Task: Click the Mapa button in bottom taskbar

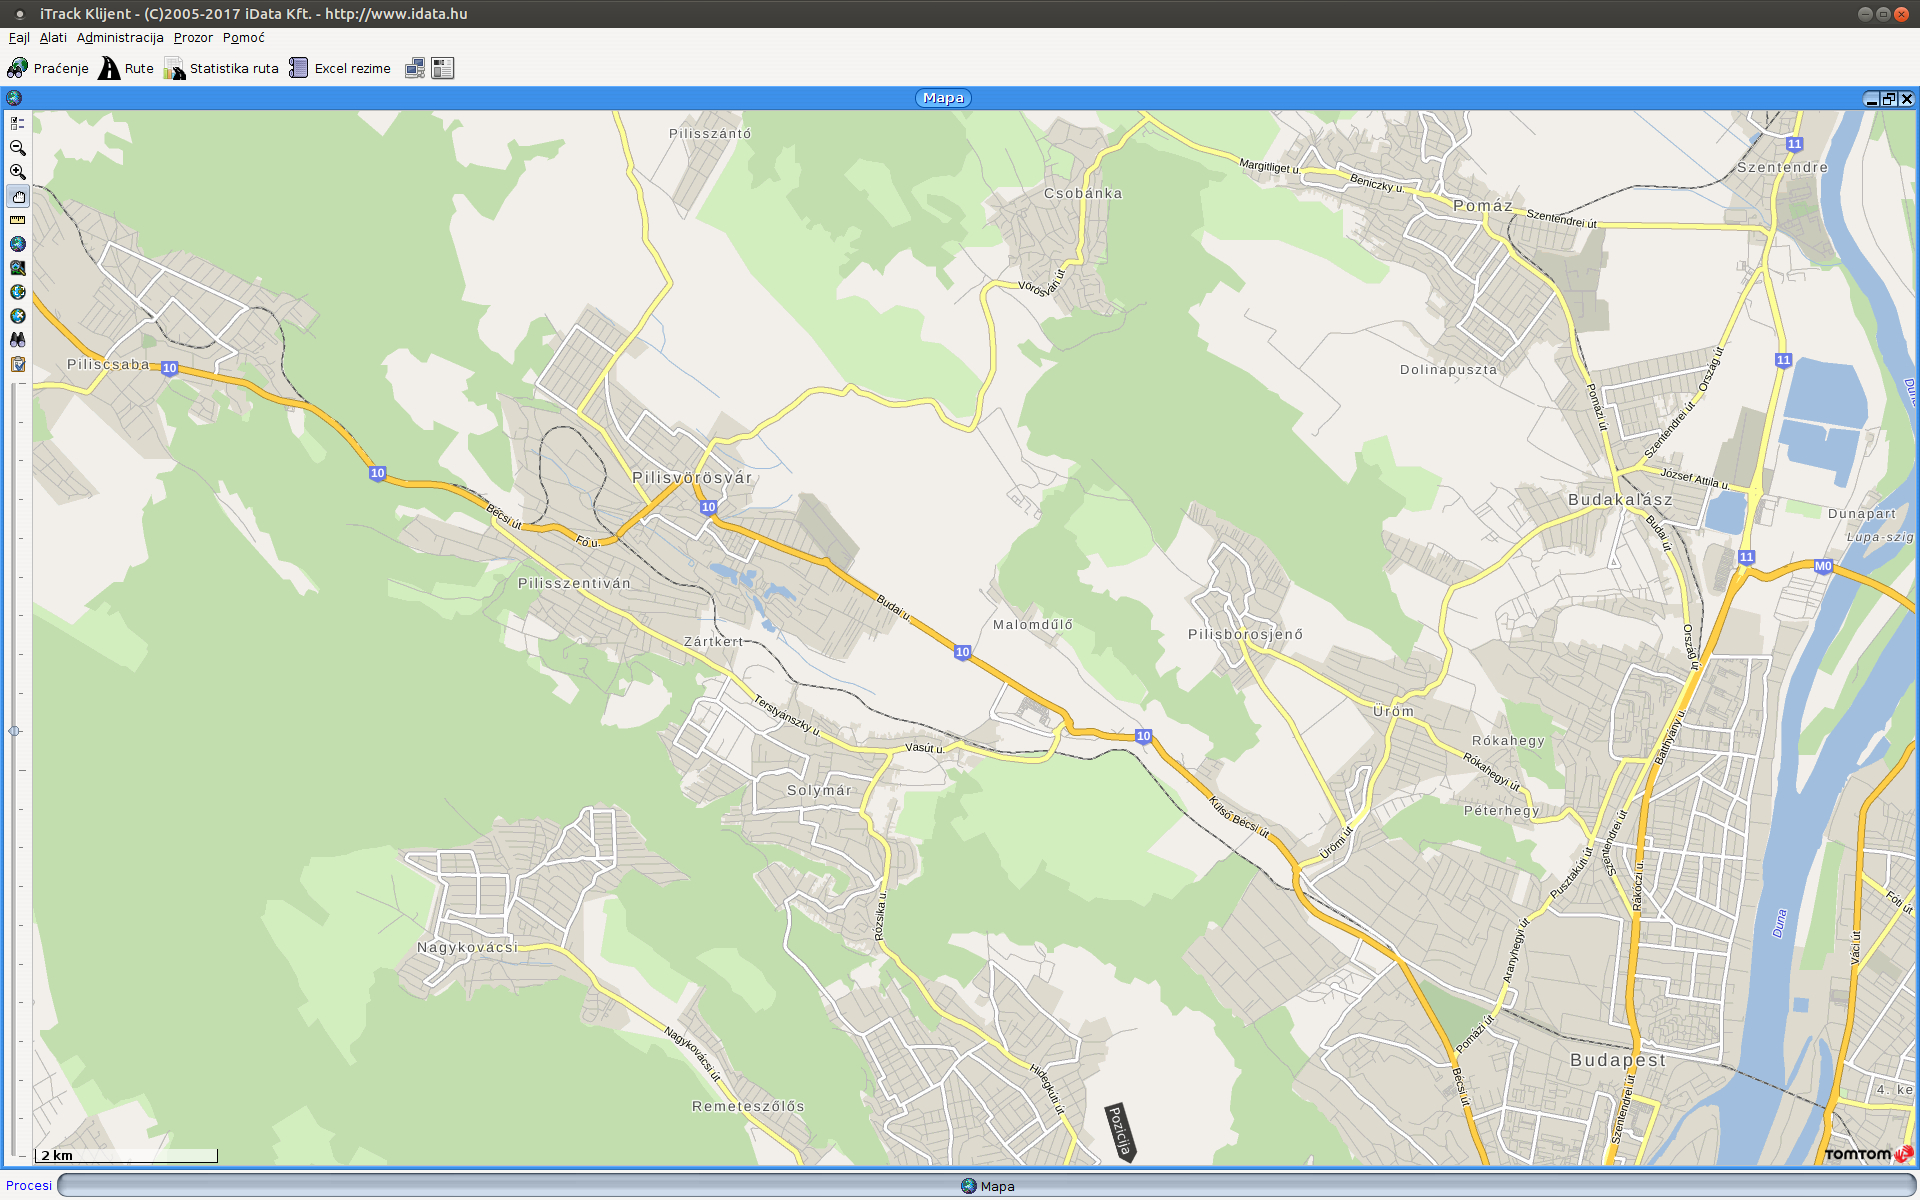Action: pos(994,1186)
